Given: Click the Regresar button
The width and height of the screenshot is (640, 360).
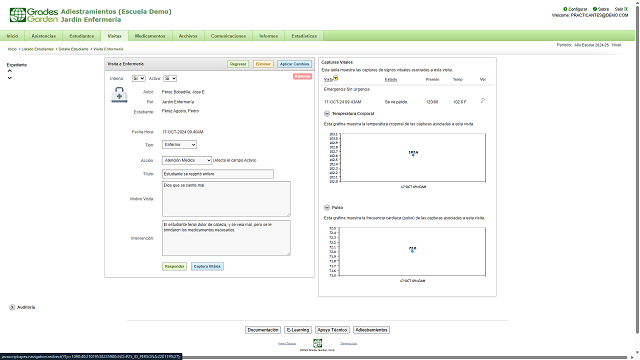Looking at the screenshot, I should [x=238, y=64].
